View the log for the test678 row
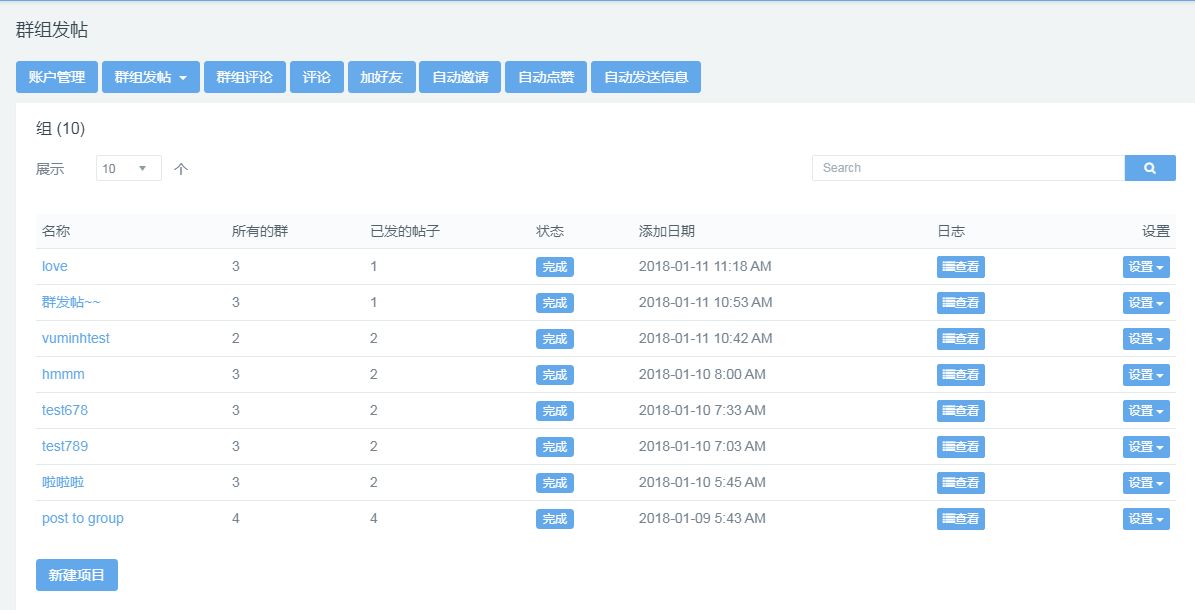 [x=960, y=411]
